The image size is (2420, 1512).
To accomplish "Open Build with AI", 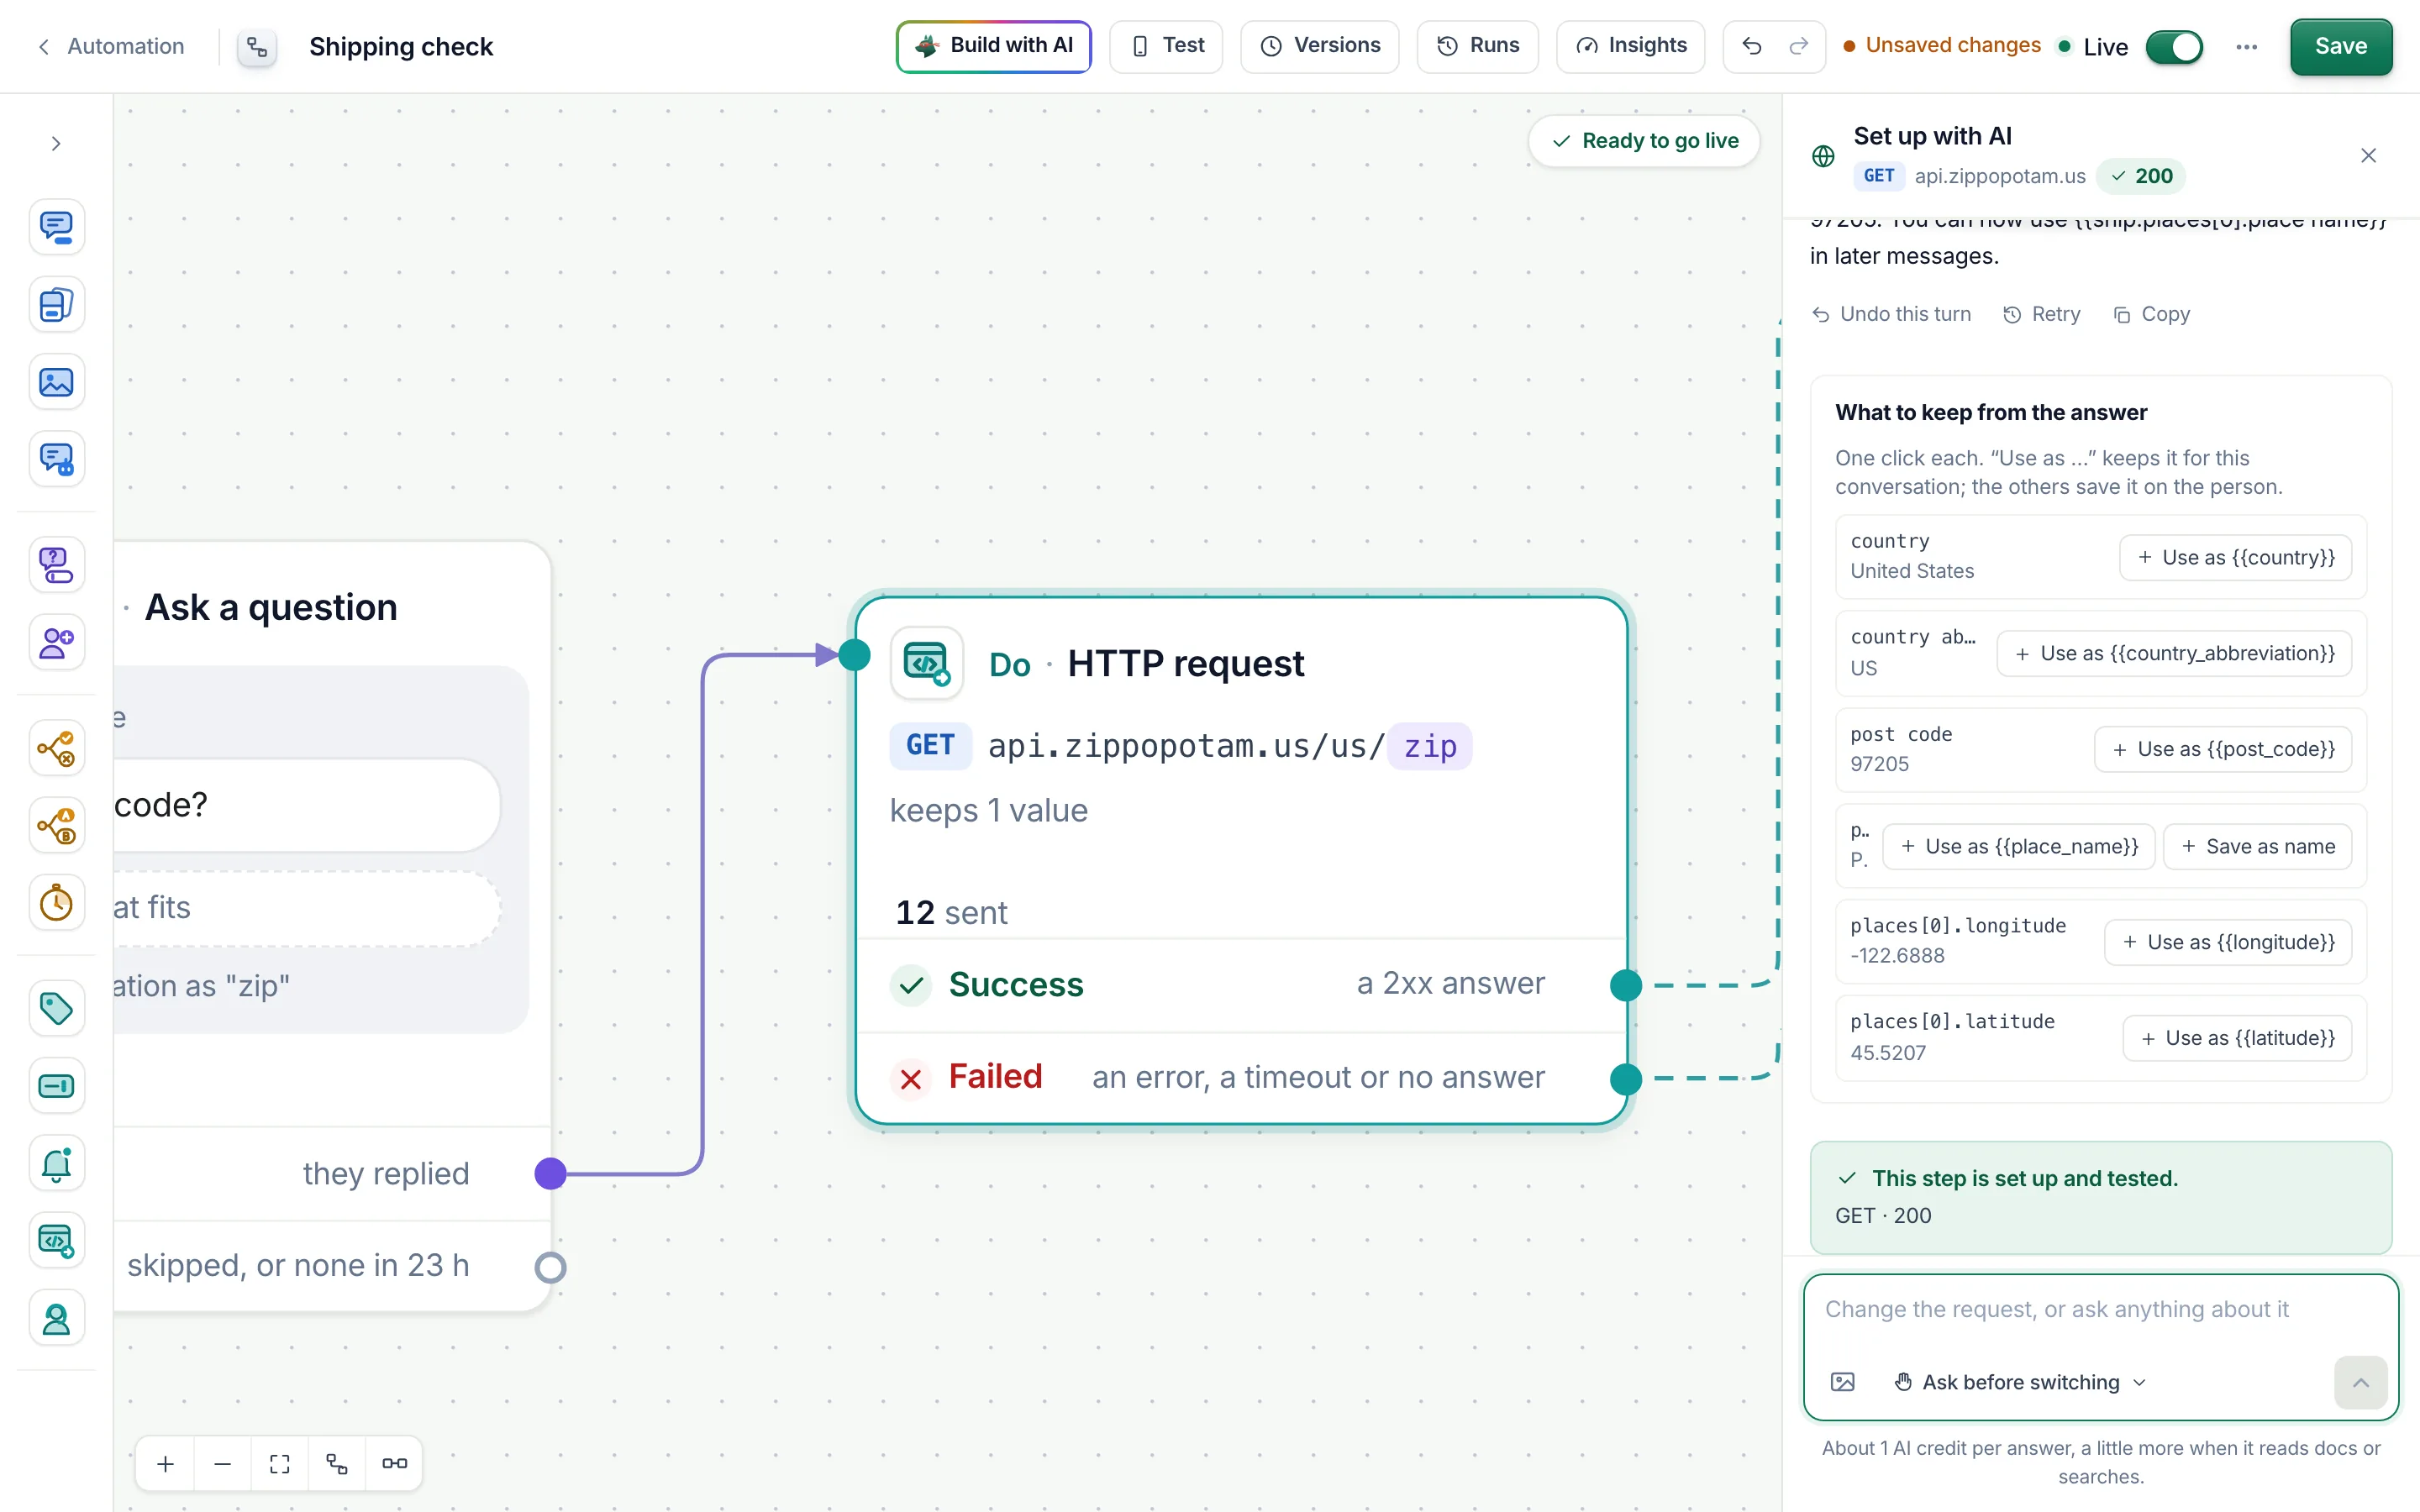I will click(993, 46).
